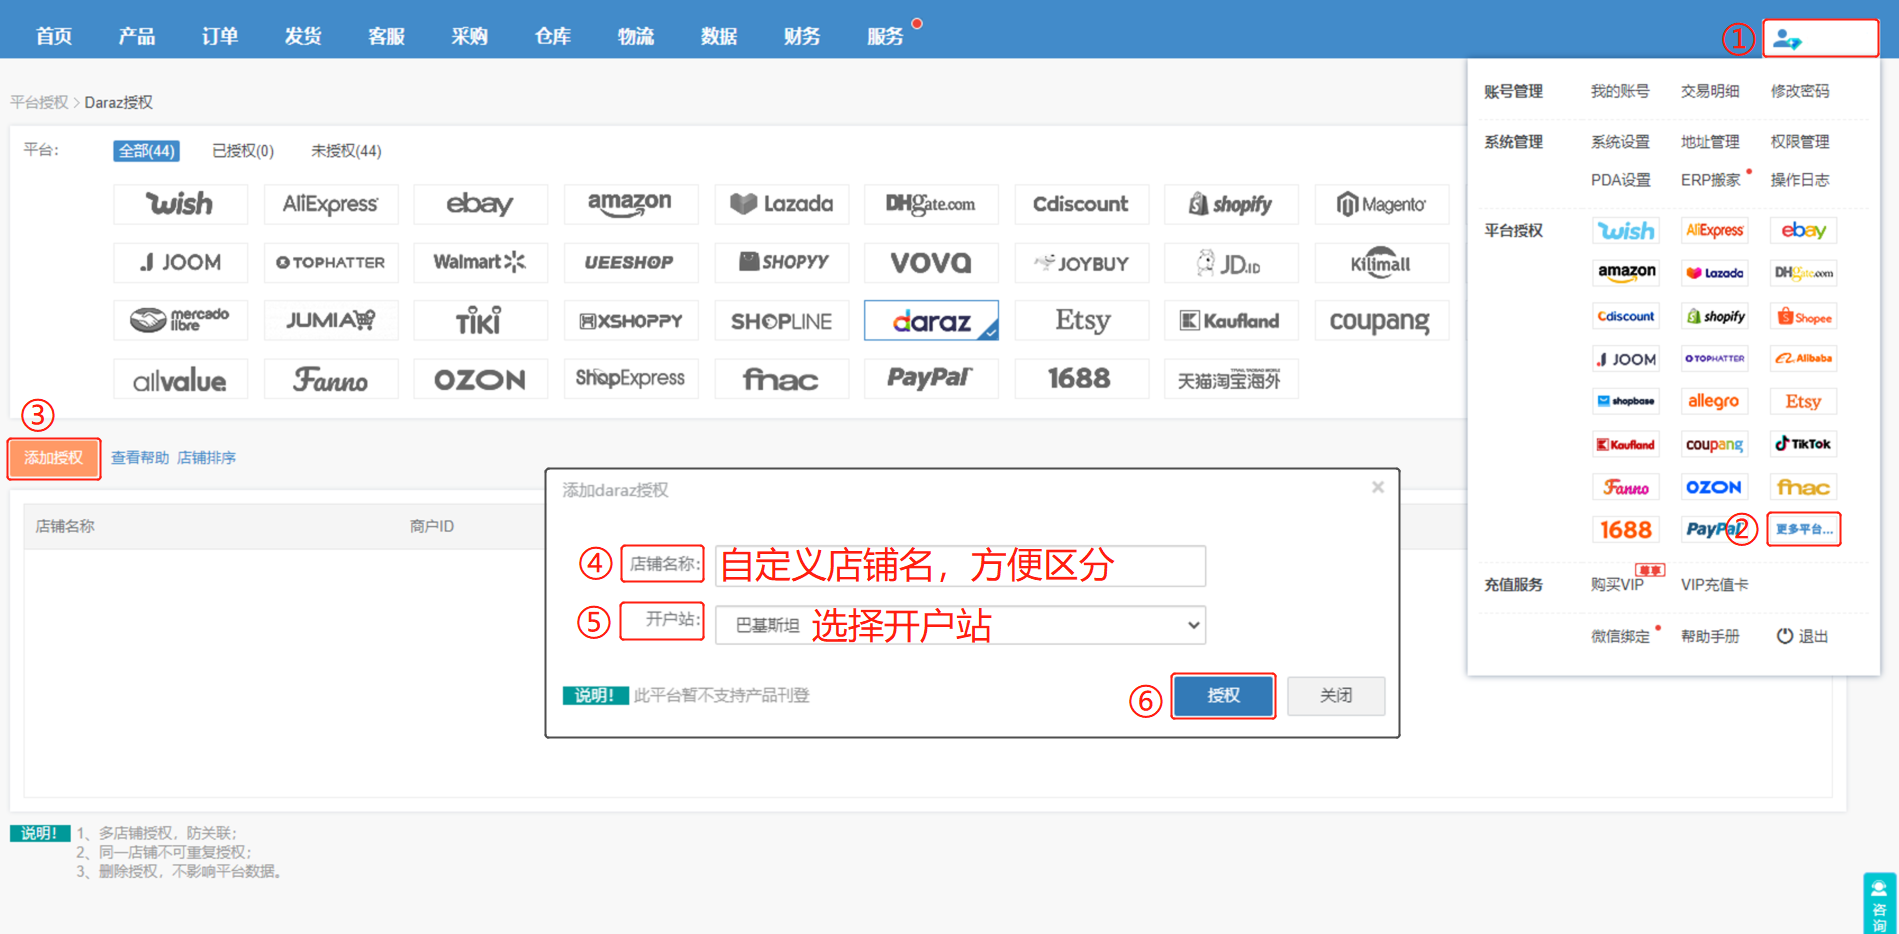Viewport: 1899px width, 934px height.
Task: Choose the Etsy tile in platform grid
Action: click(1081, 320)
